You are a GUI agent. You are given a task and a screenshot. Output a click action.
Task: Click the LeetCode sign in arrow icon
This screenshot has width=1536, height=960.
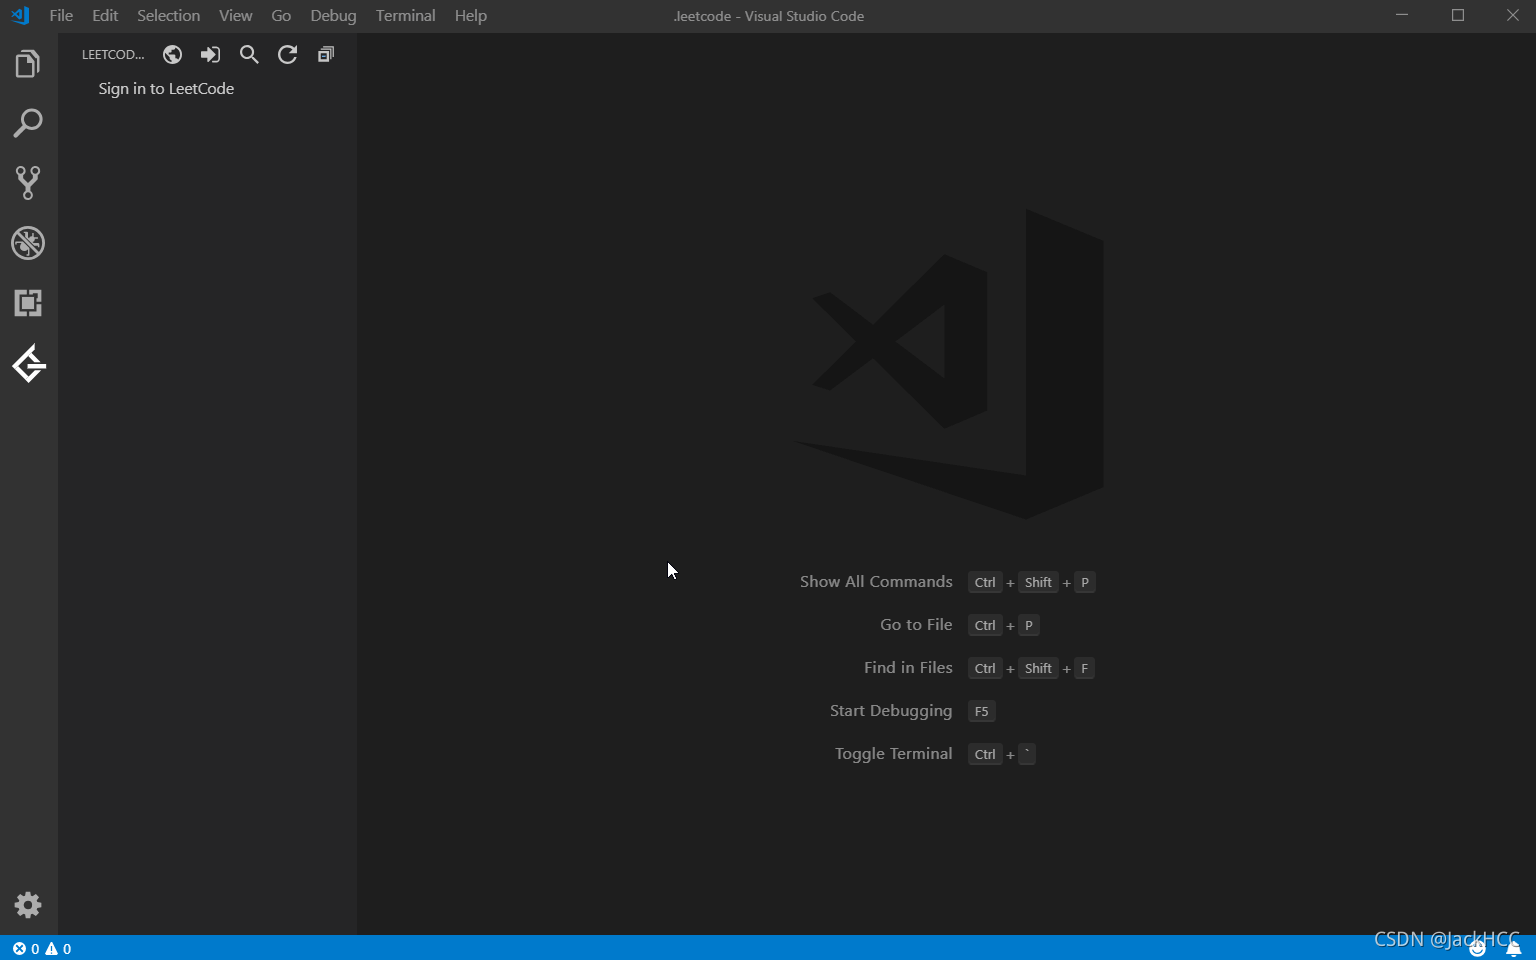210,55
